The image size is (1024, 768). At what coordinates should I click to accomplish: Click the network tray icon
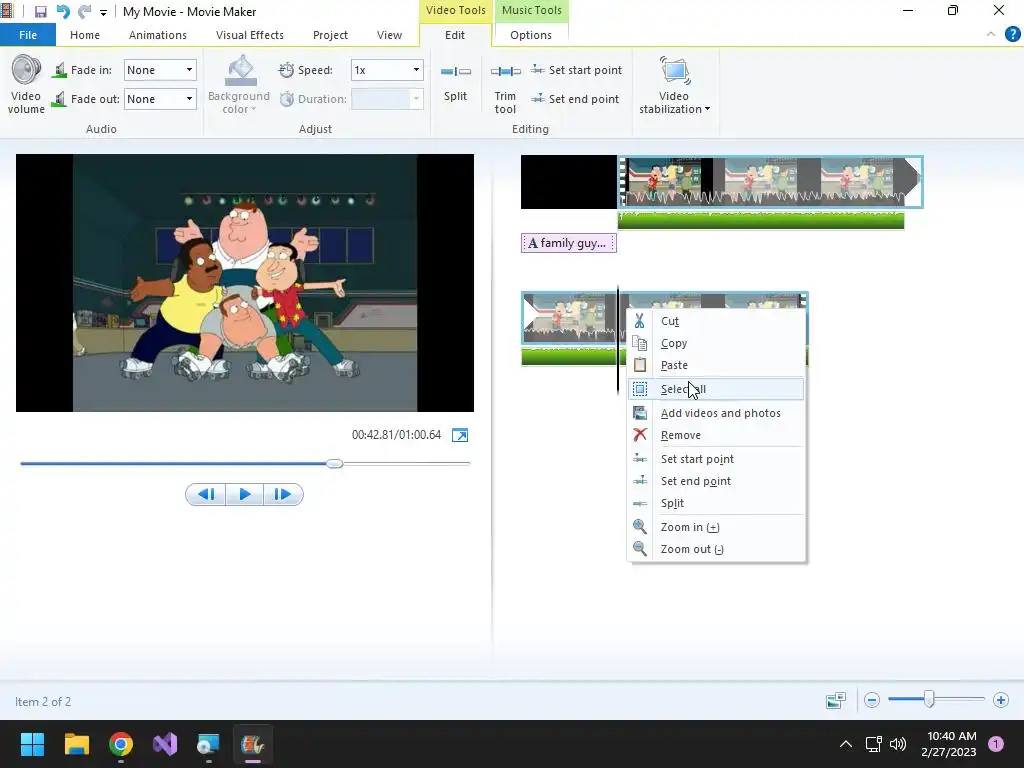[x=874, y=744]
